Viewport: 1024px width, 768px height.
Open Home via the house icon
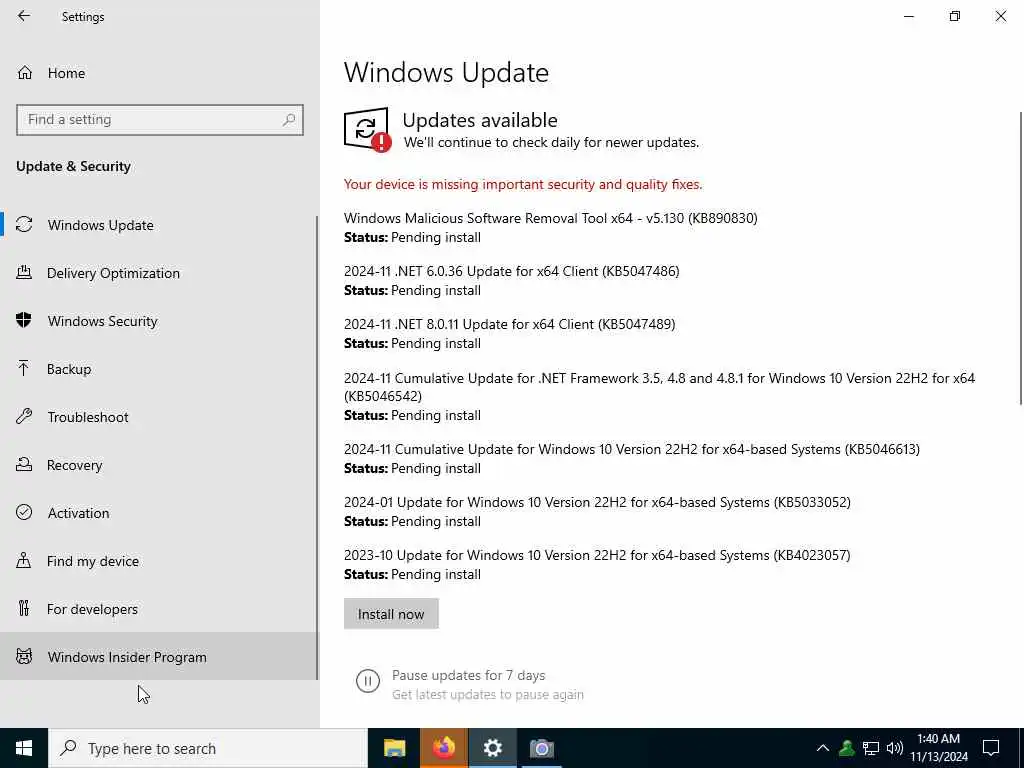click(25, 72)
